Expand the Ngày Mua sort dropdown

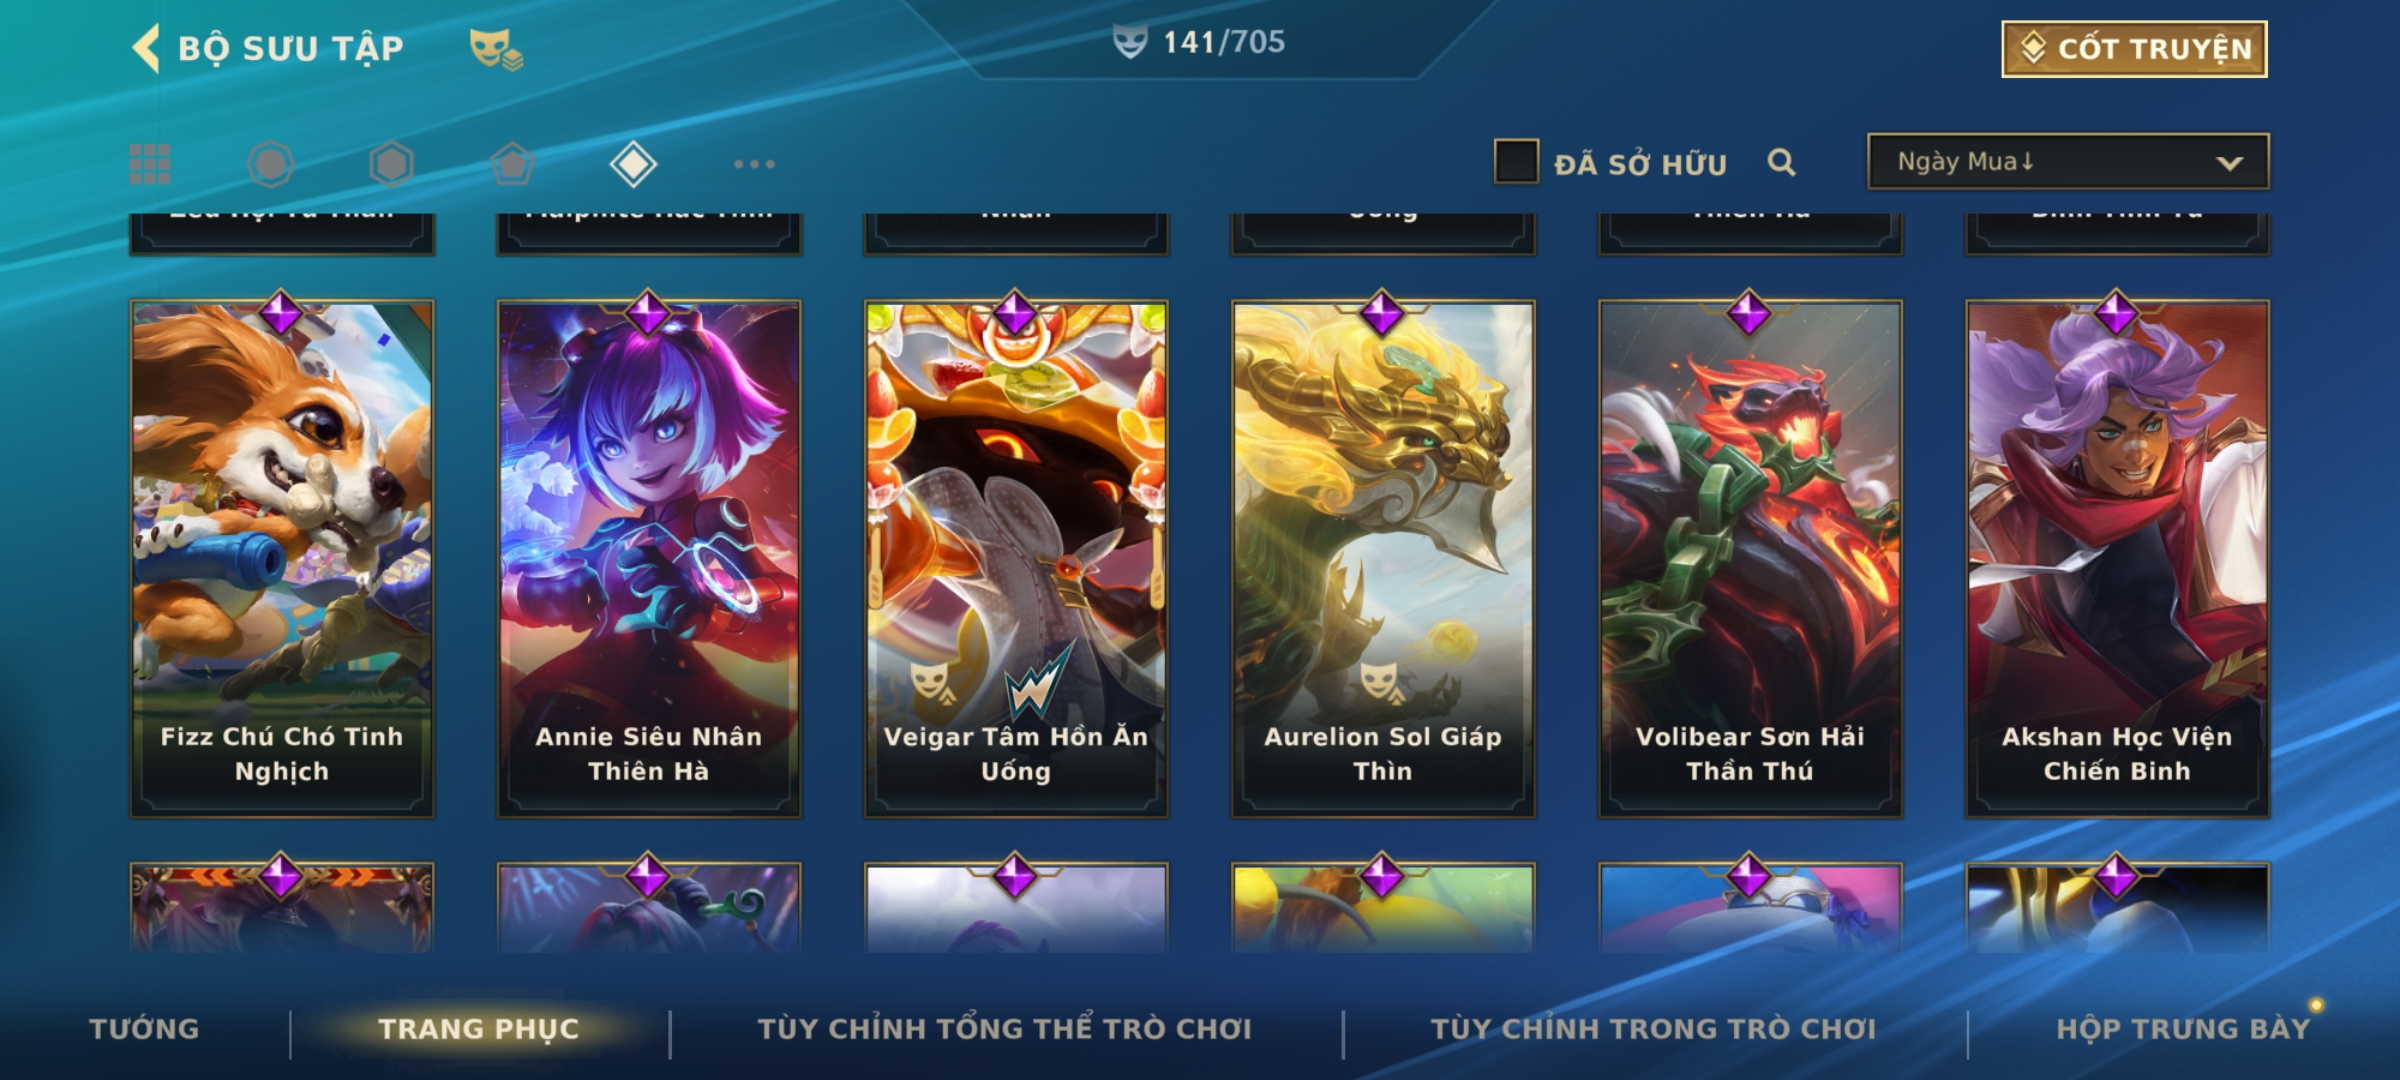point(2068,161)
